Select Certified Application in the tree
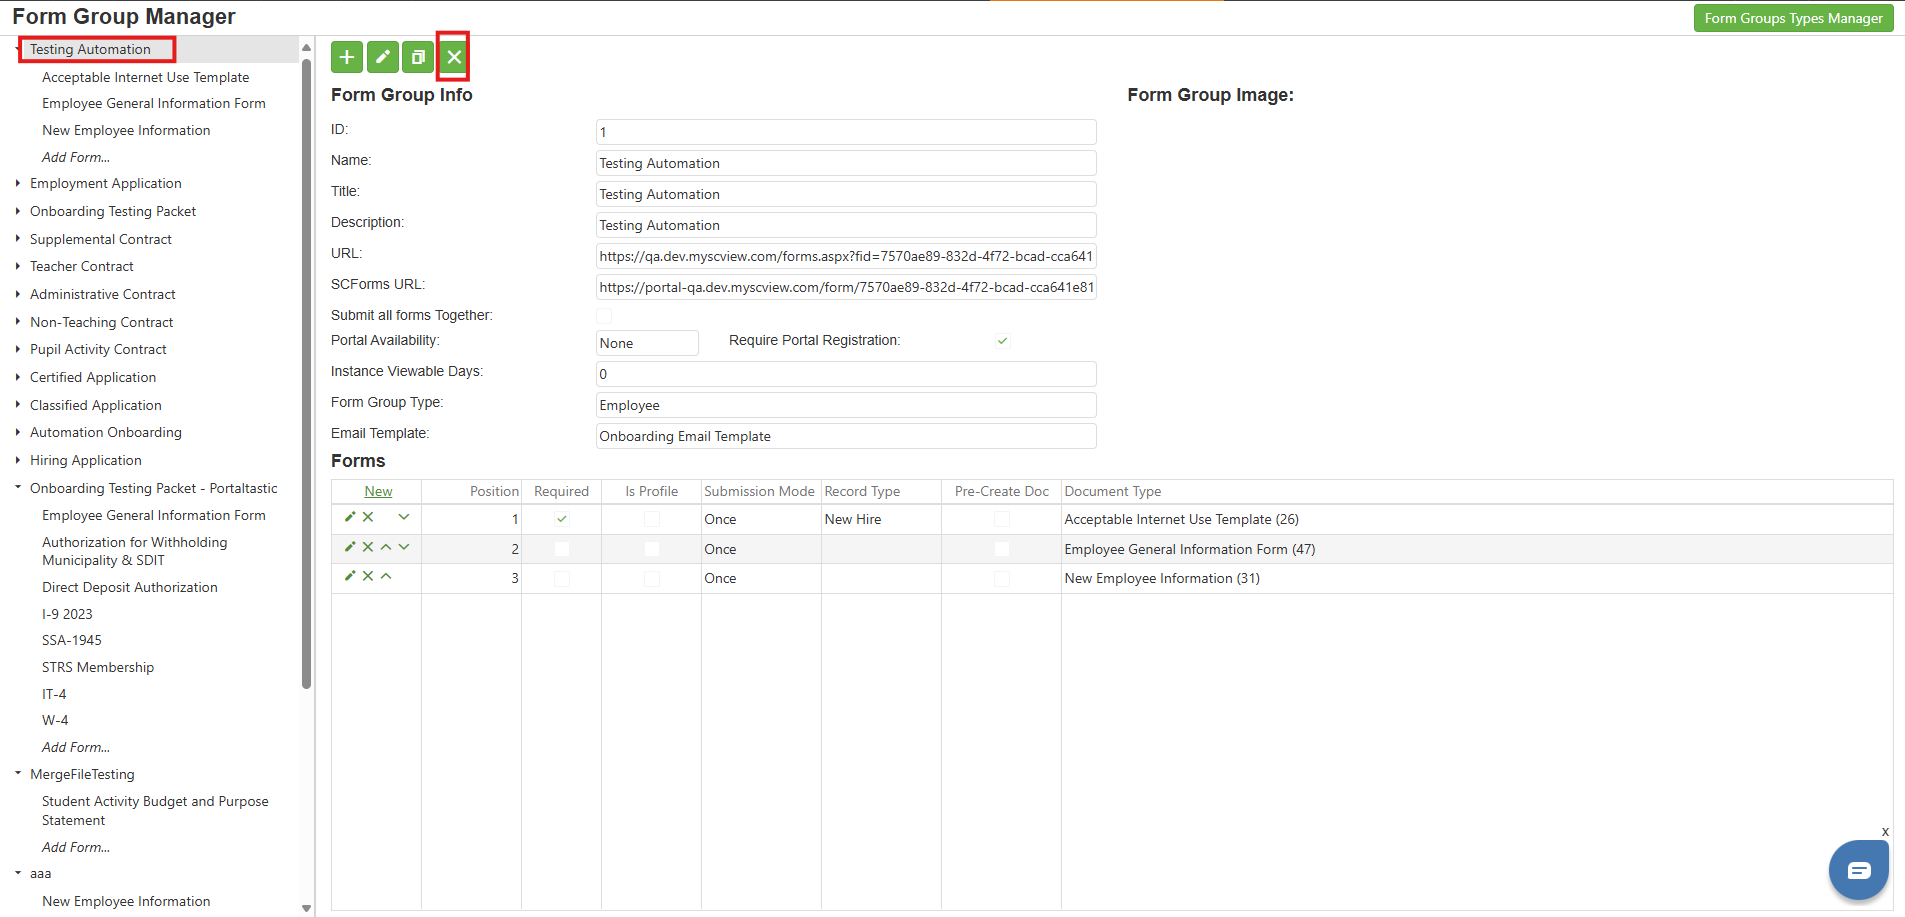1905x917 pixels. [93, 377]
